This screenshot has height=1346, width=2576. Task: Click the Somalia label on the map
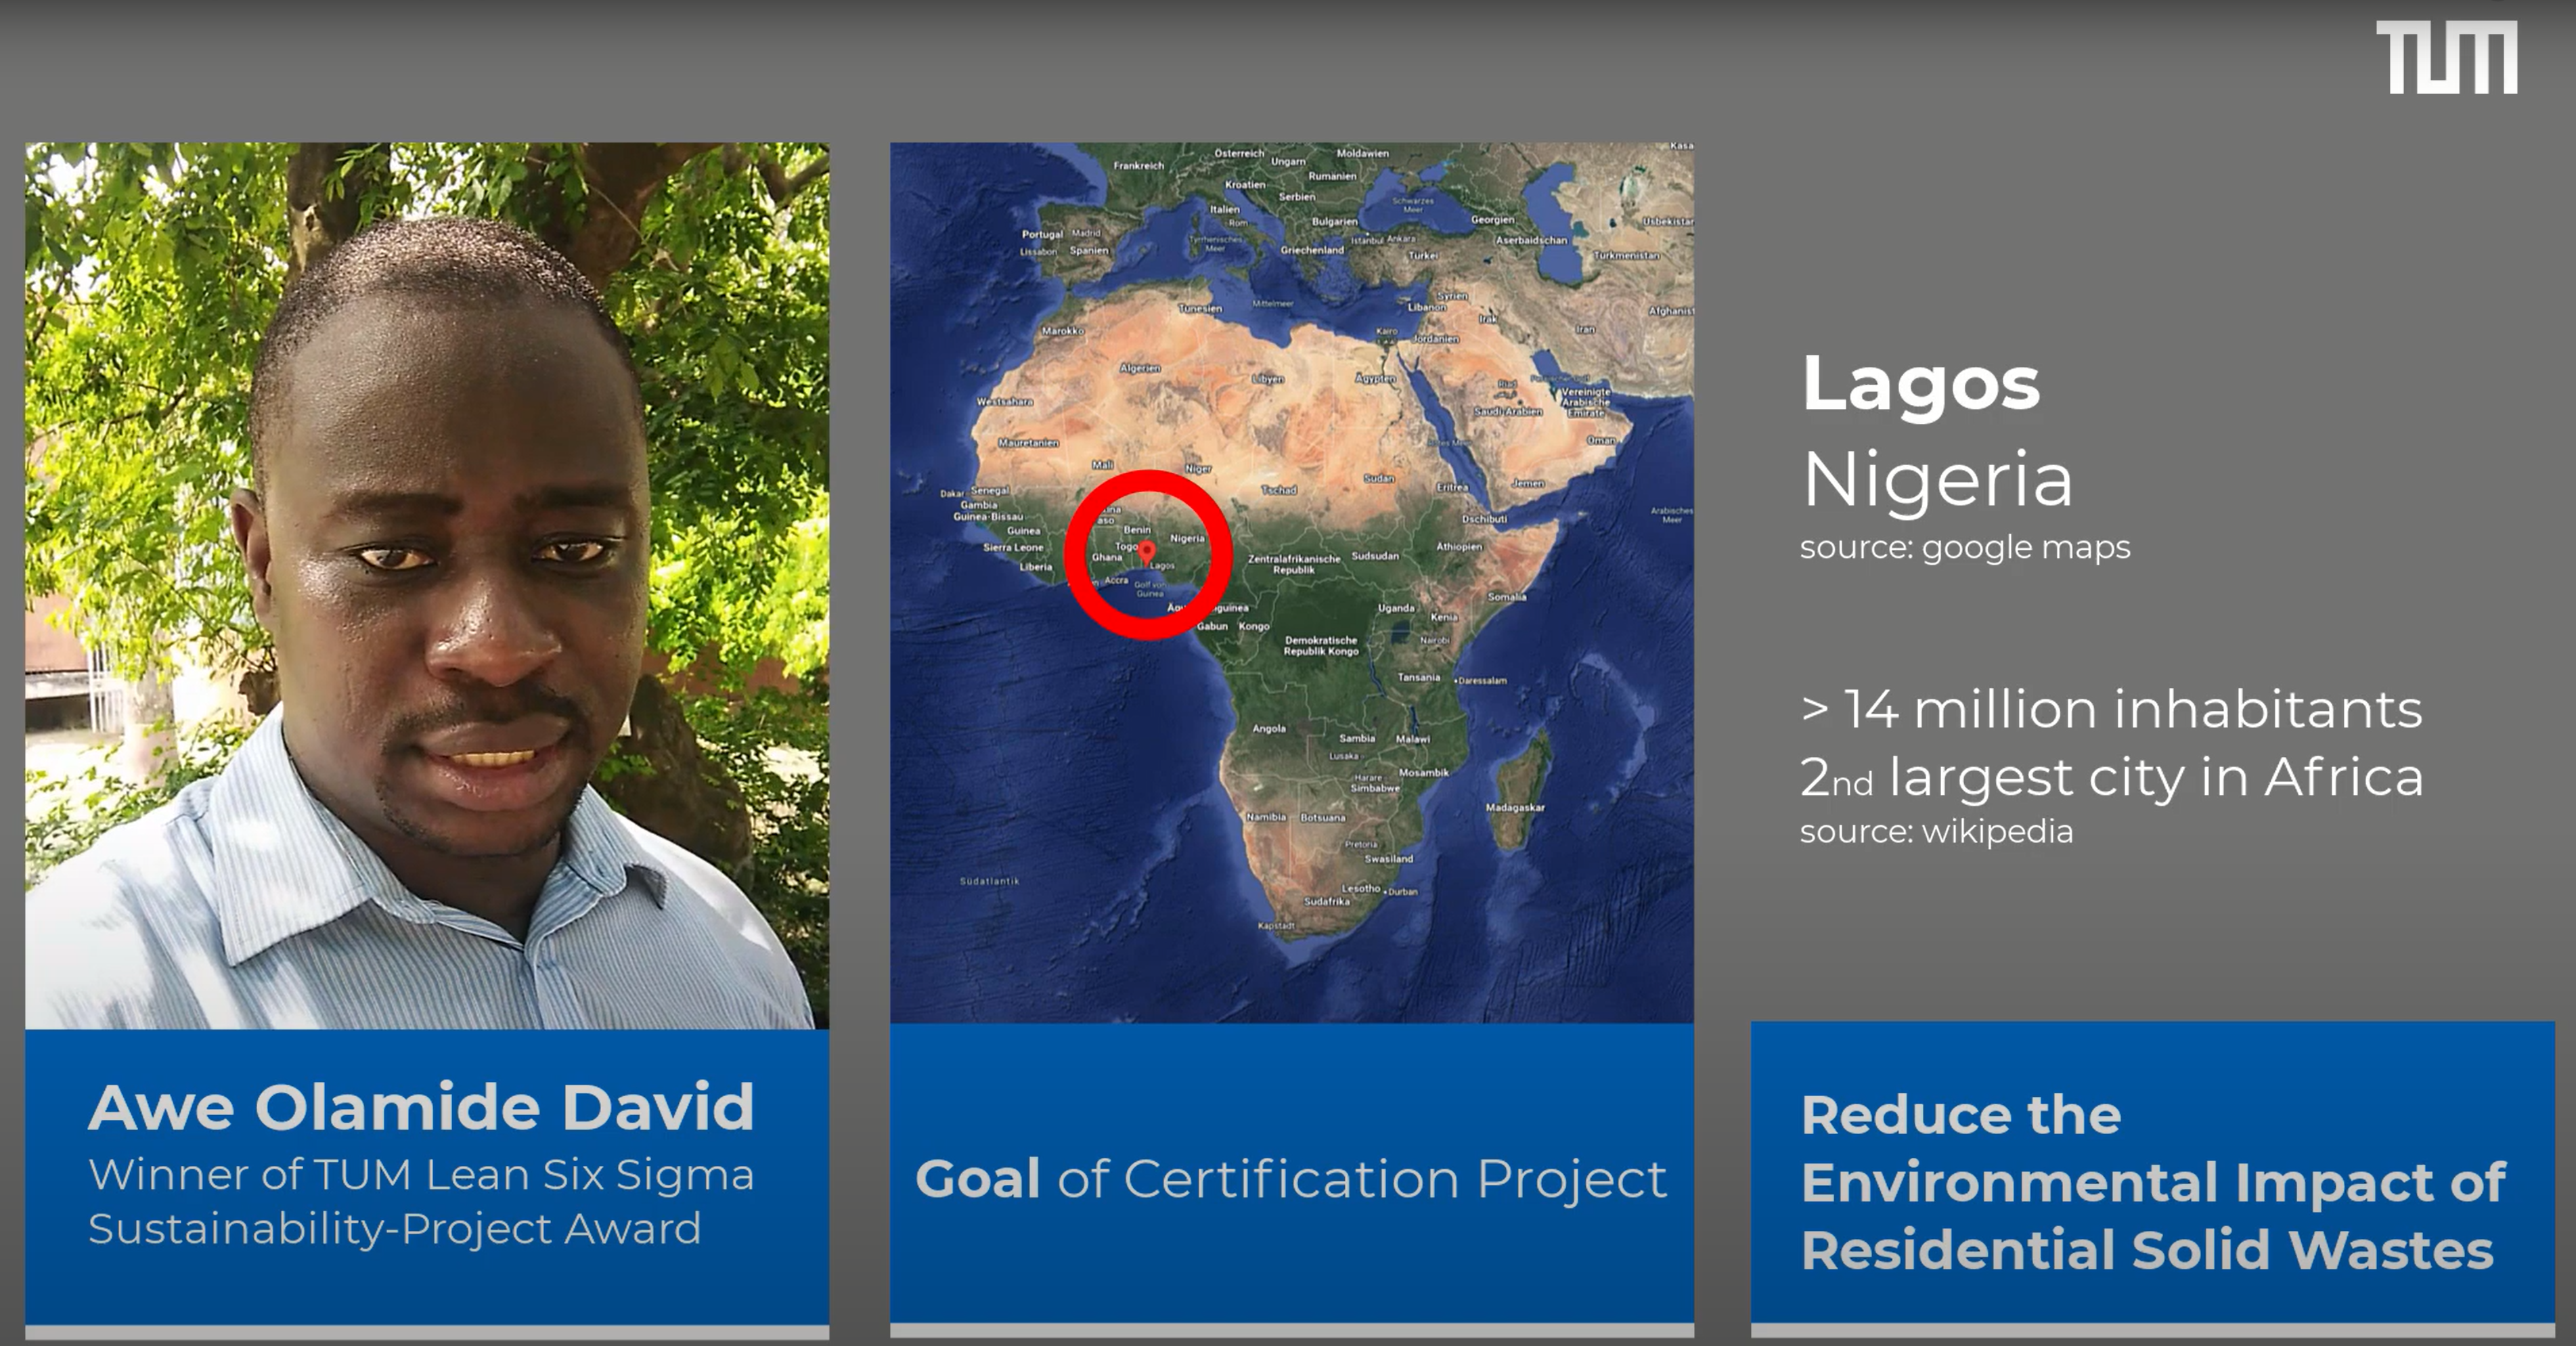pos(1507,597)
